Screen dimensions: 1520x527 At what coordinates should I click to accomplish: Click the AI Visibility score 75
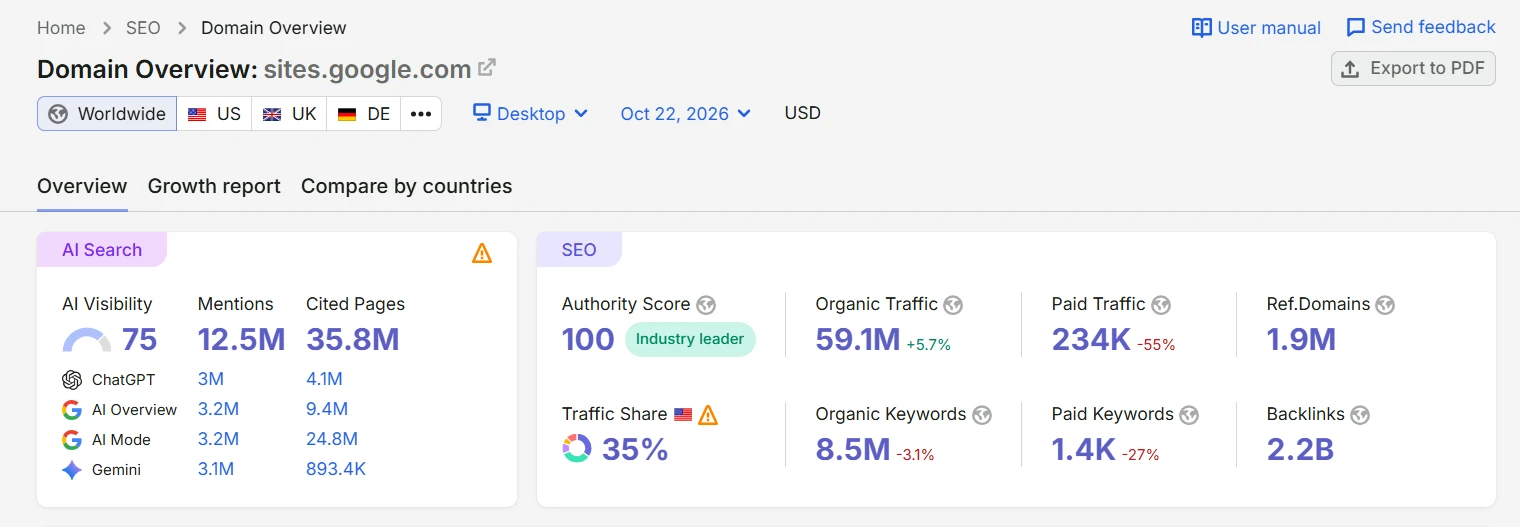point(140,340)
